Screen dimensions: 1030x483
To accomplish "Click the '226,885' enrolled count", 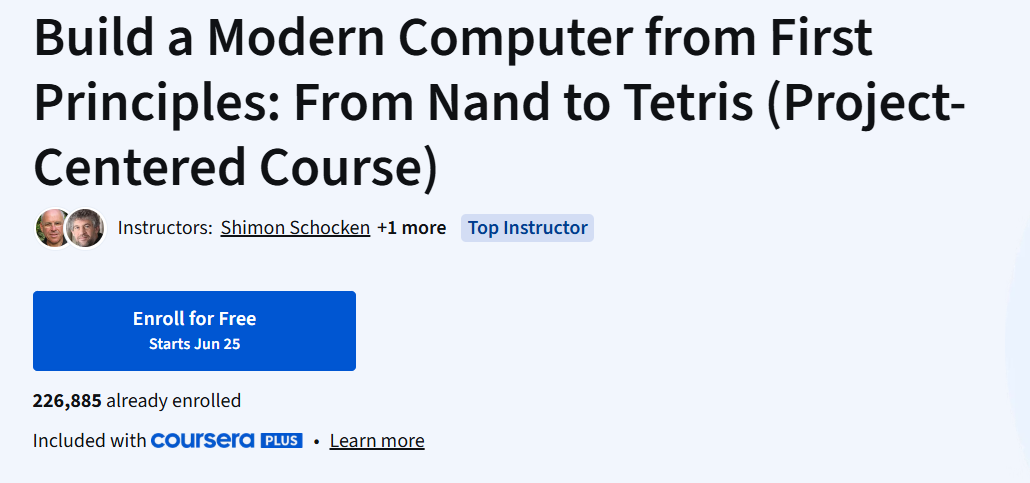I will [x=67, y=401].
